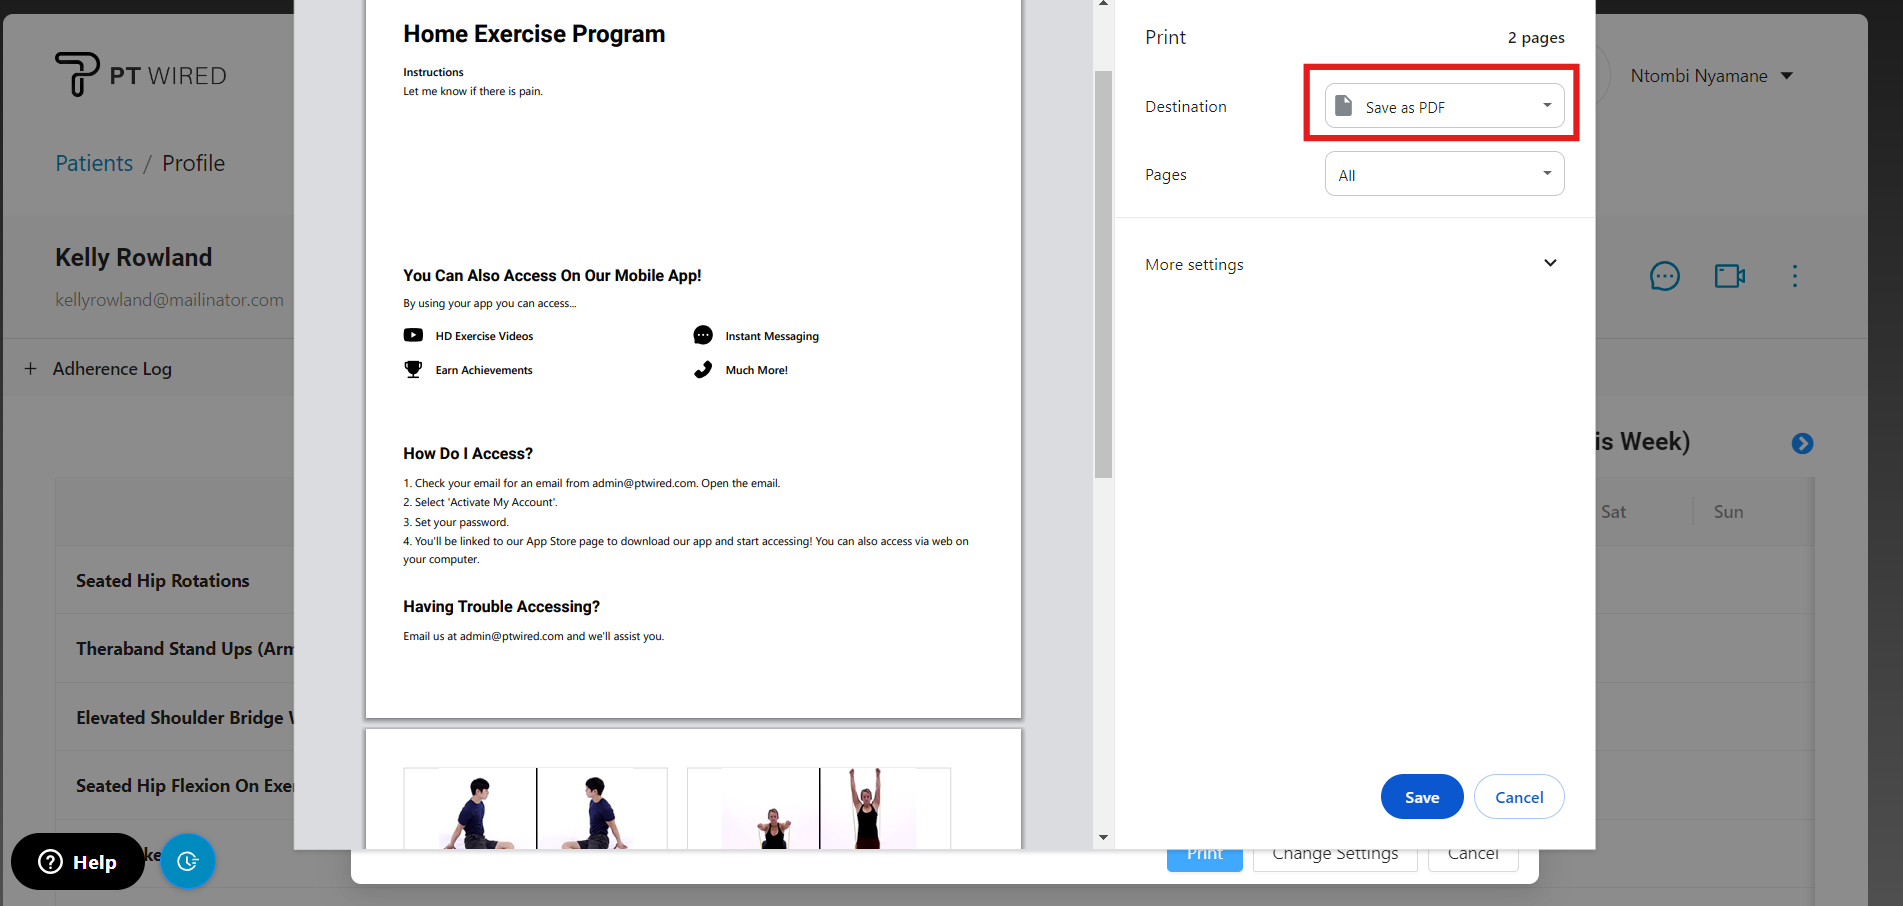Click the plus icon beside Adherence Log

pyautogui.click(x=30, y=369)
